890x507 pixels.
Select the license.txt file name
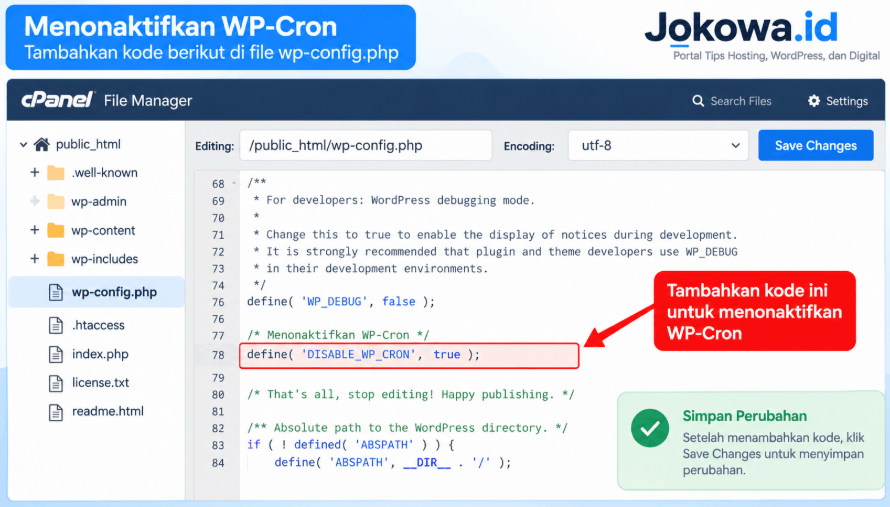pyautogui.click(x=100, y=383)
